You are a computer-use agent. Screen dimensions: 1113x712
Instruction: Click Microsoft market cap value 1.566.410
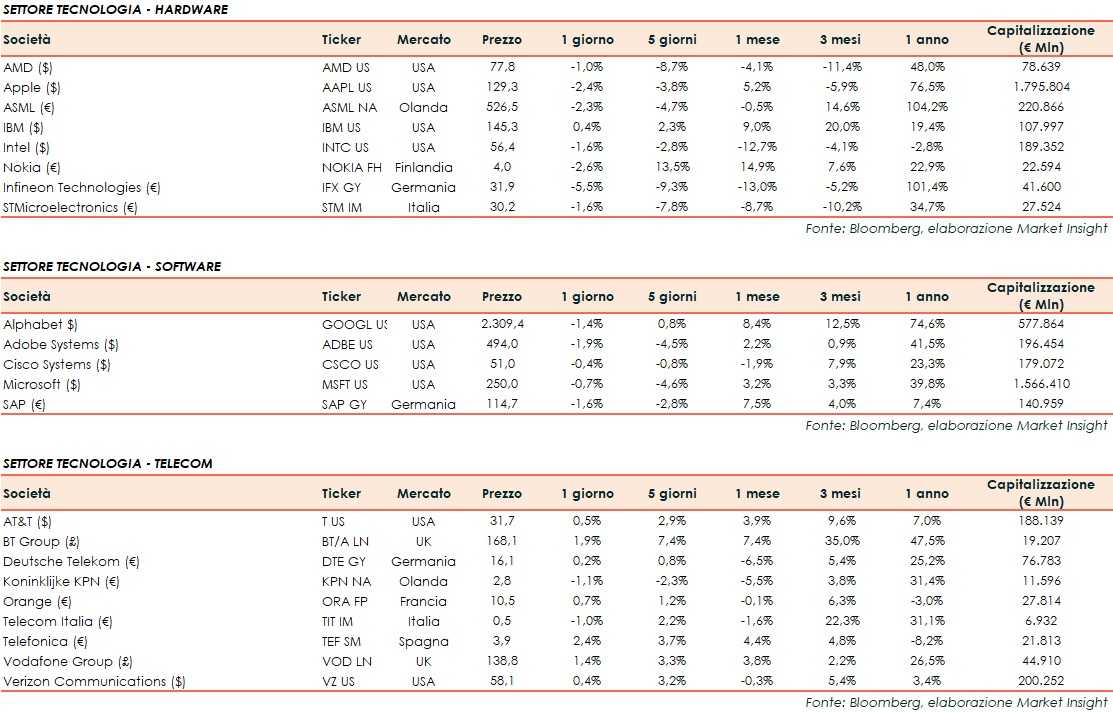tap(1040, 384)
